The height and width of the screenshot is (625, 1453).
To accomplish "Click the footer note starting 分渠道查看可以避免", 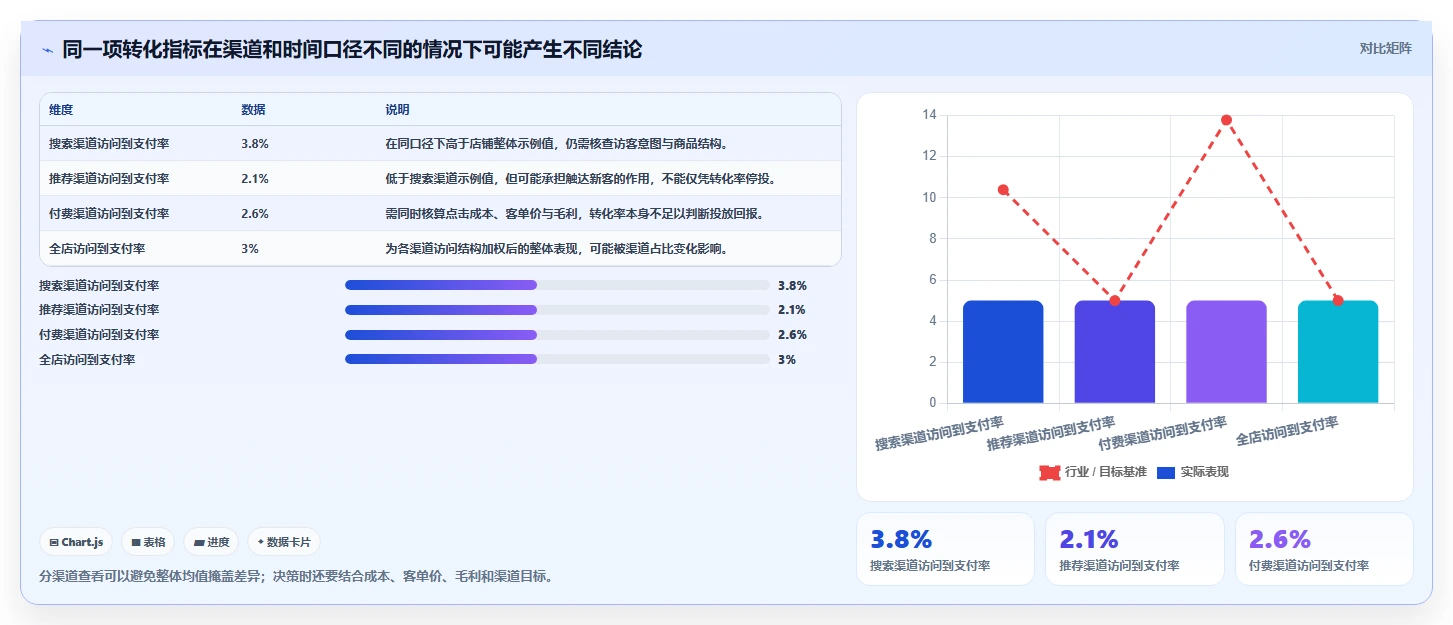I will [x=296, y=576].
